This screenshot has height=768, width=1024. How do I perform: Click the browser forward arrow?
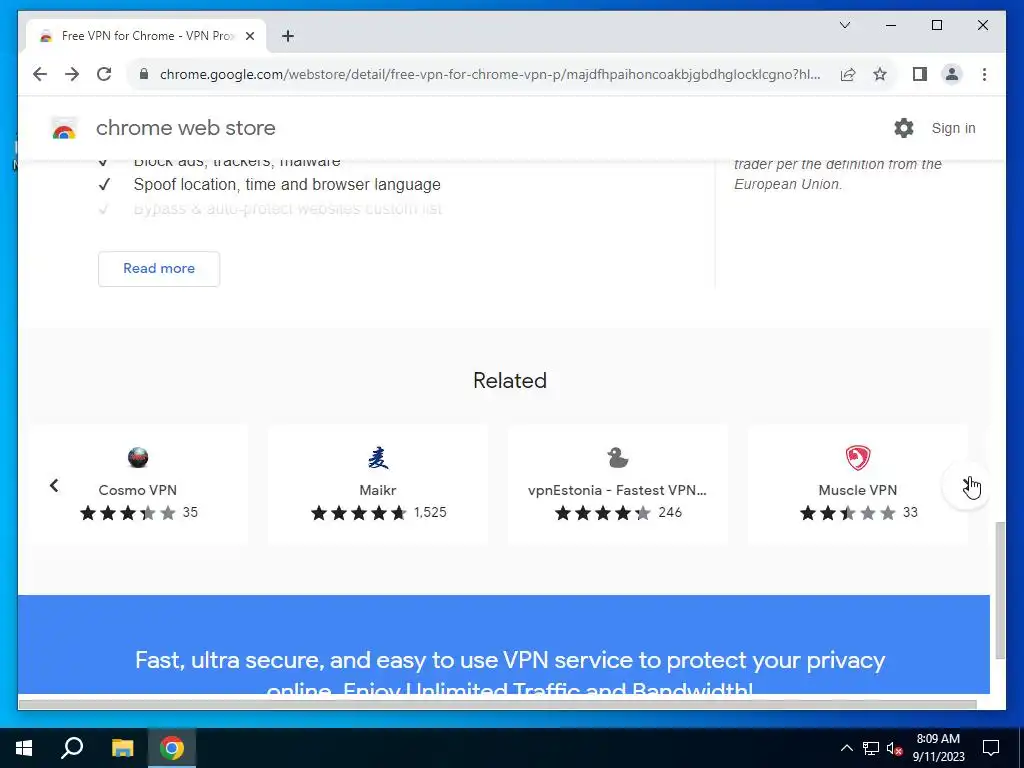coord(72,74)
